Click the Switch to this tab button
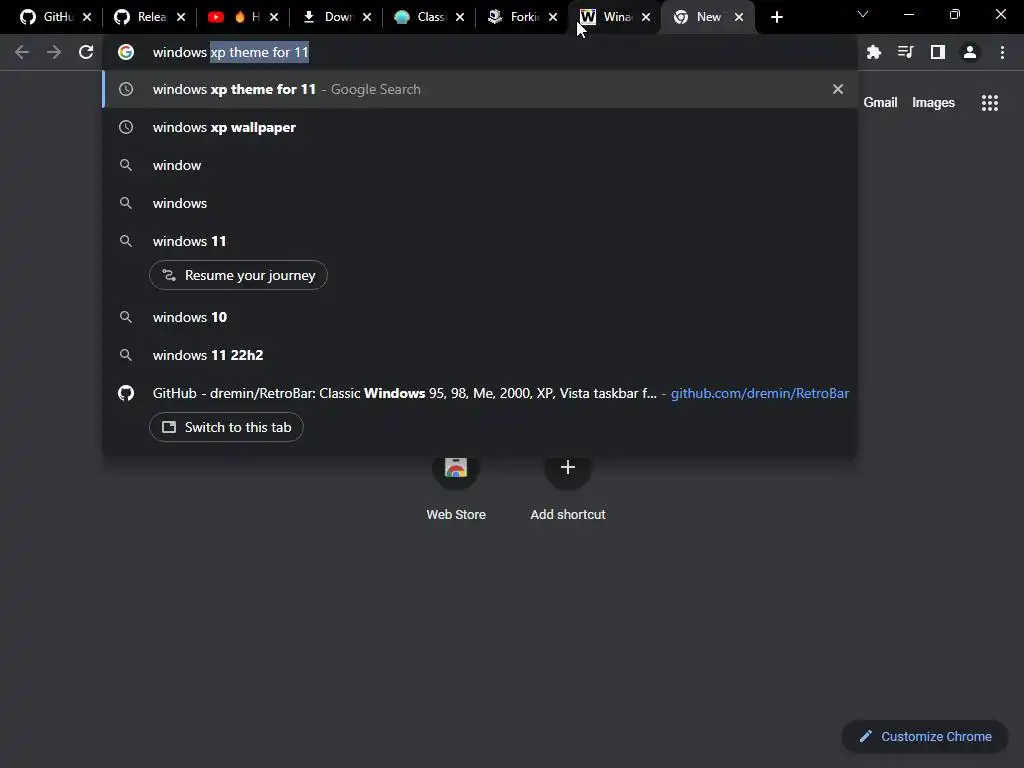The width and height of the screenshot is (1024, 768). point(226,427)
